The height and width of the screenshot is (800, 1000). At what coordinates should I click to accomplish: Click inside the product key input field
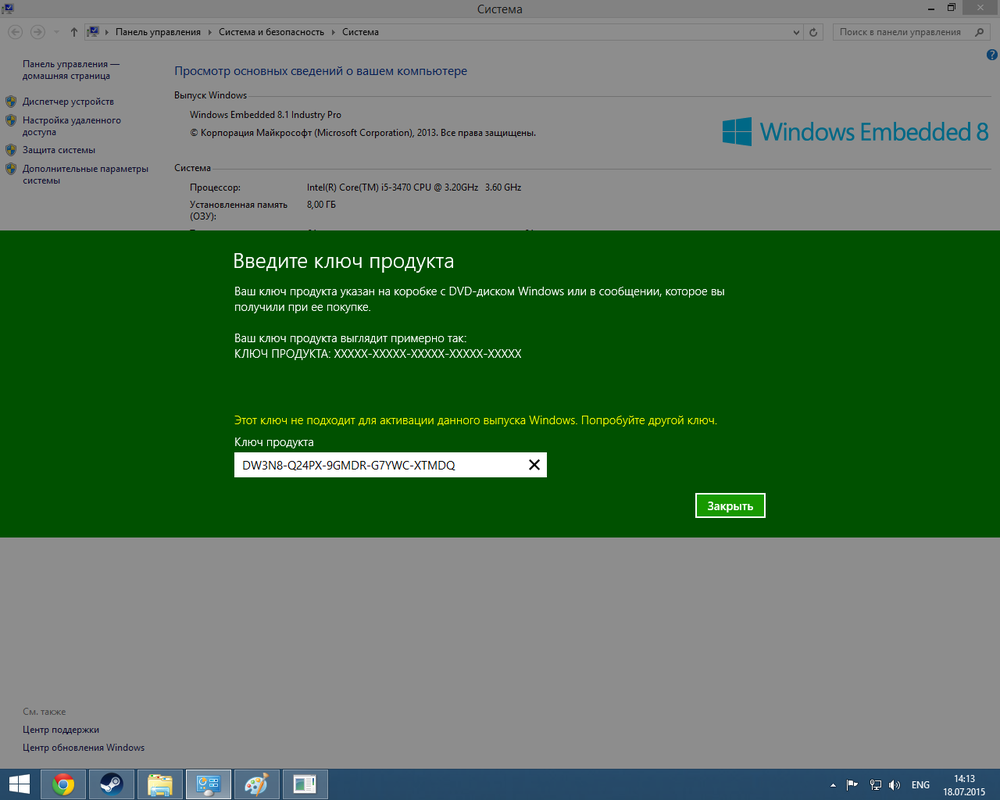(380, 465)
